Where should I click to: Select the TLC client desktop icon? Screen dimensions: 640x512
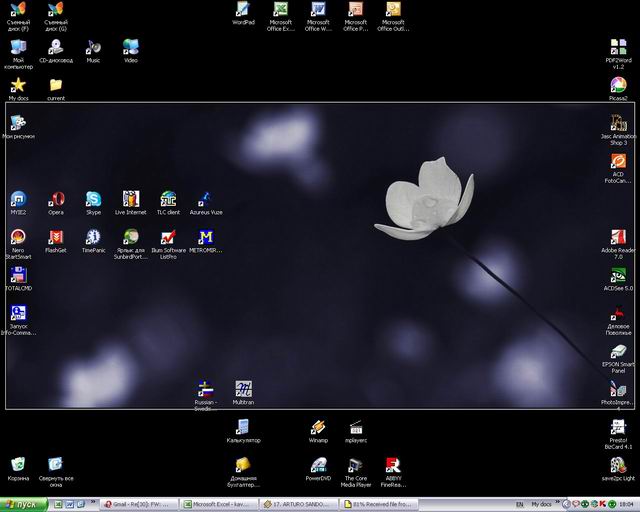168,203
